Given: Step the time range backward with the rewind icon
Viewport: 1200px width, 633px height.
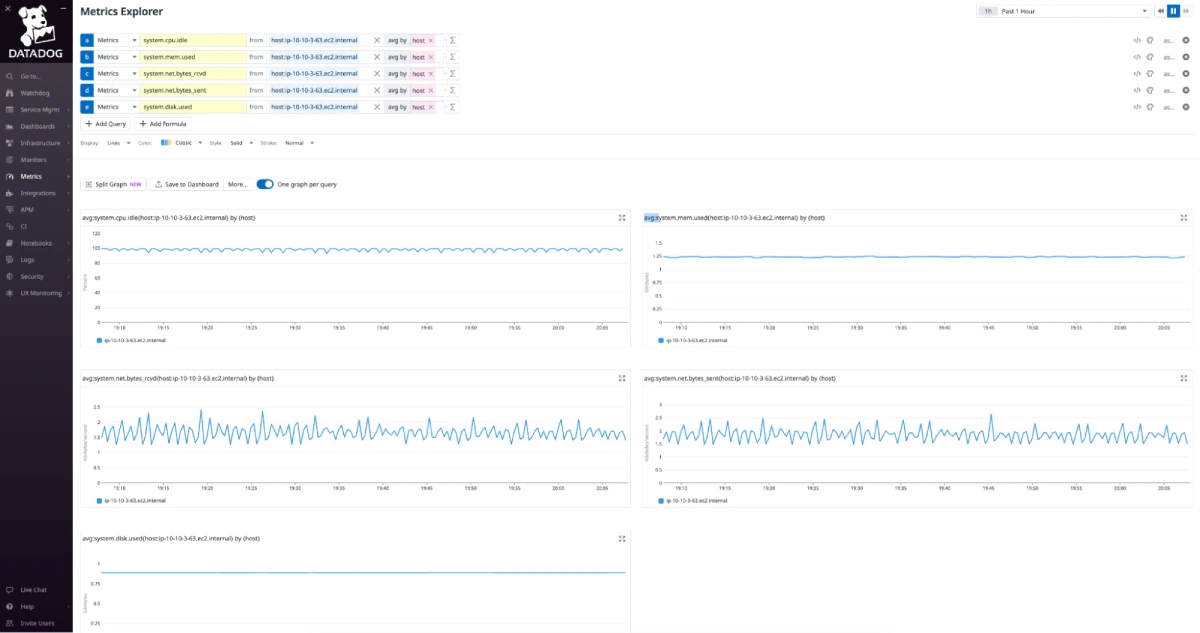Looking at the screenshot, I should pyautogui.click(x=1161, y=11).
